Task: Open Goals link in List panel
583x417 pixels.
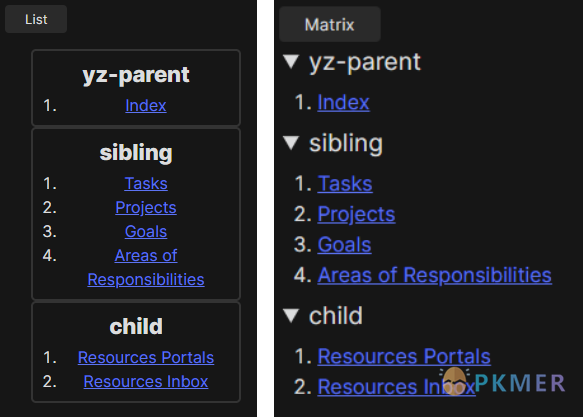Action: pyautogui.click(x=146, y=232)
